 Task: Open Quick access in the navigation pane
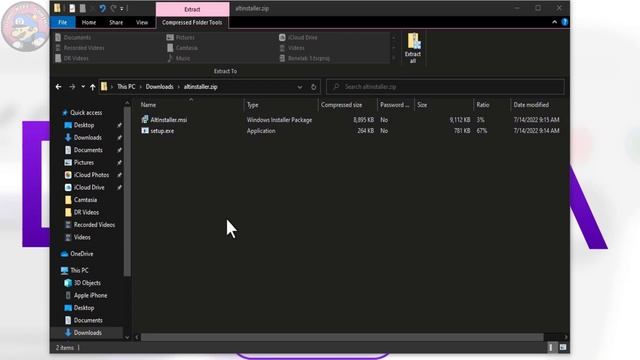(86, 113)
